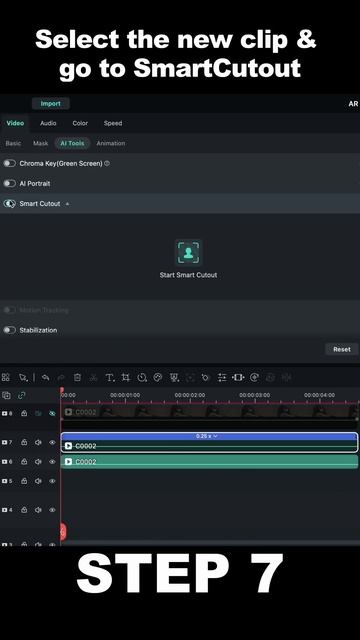Turn on the AI Portrait switch

tap(9, 184)
